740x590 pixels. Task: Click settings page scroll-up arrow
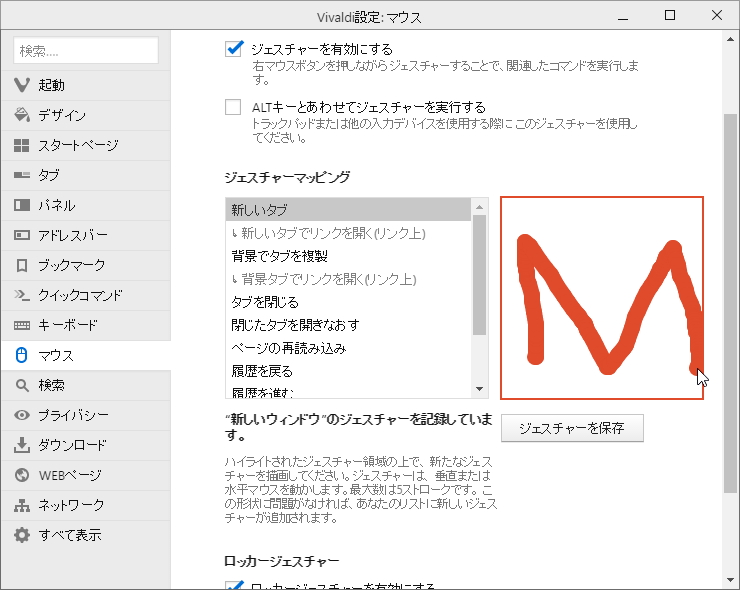tap(731, 39)
